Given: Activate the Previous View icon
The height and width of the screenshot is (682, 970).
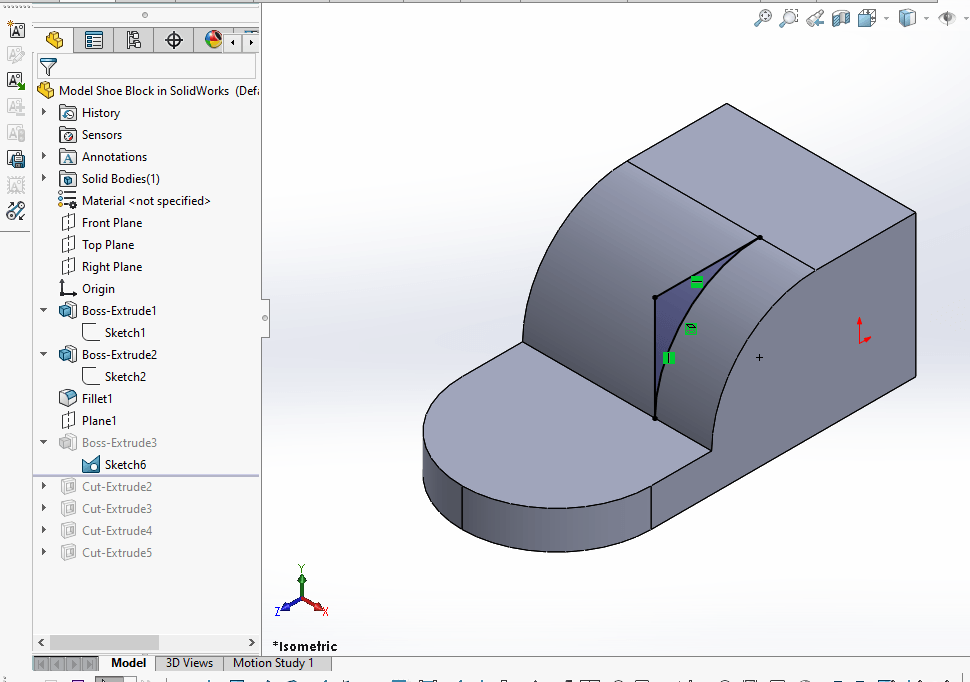Looking at the screenshot, I should point(815,18).
